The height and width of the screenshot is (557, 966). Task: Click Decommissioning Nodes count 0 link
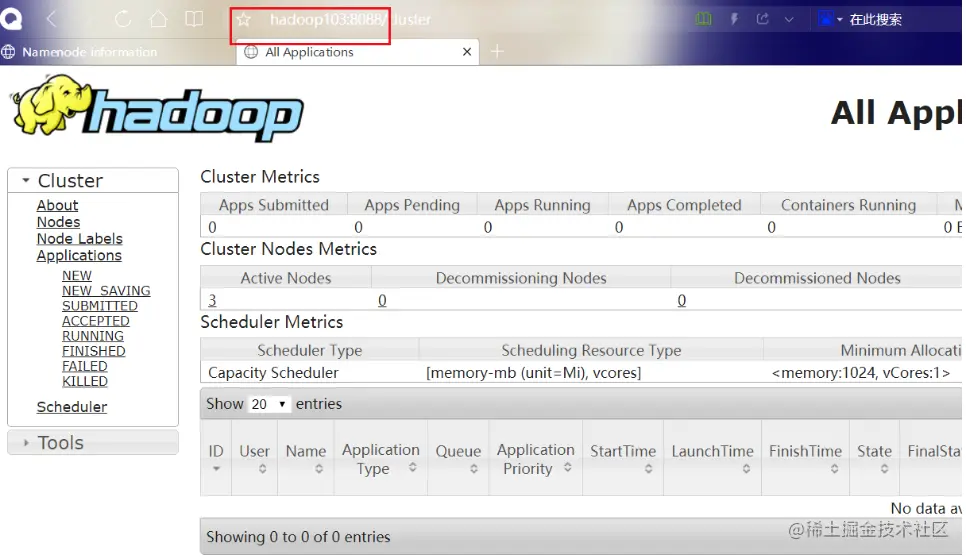[x=382, y=300]
